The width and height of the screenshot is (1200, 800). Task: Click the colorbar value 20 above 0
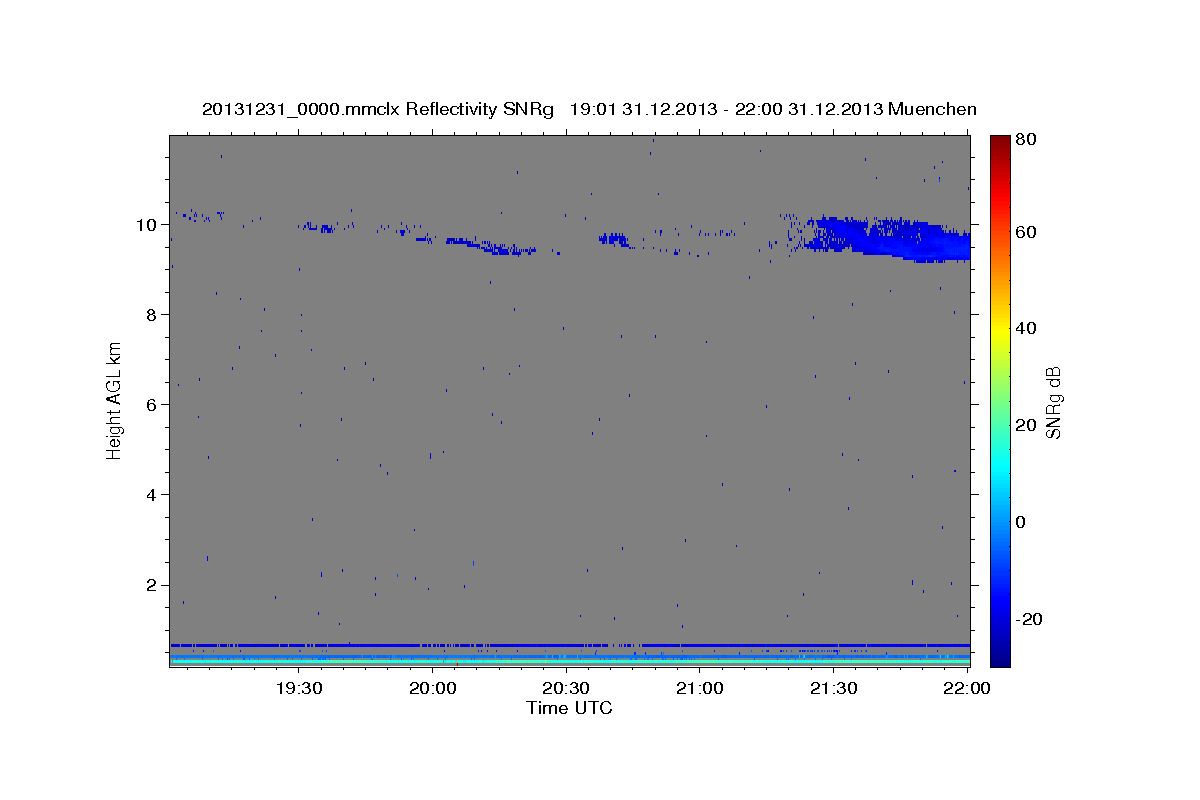tap(1027, 425)
